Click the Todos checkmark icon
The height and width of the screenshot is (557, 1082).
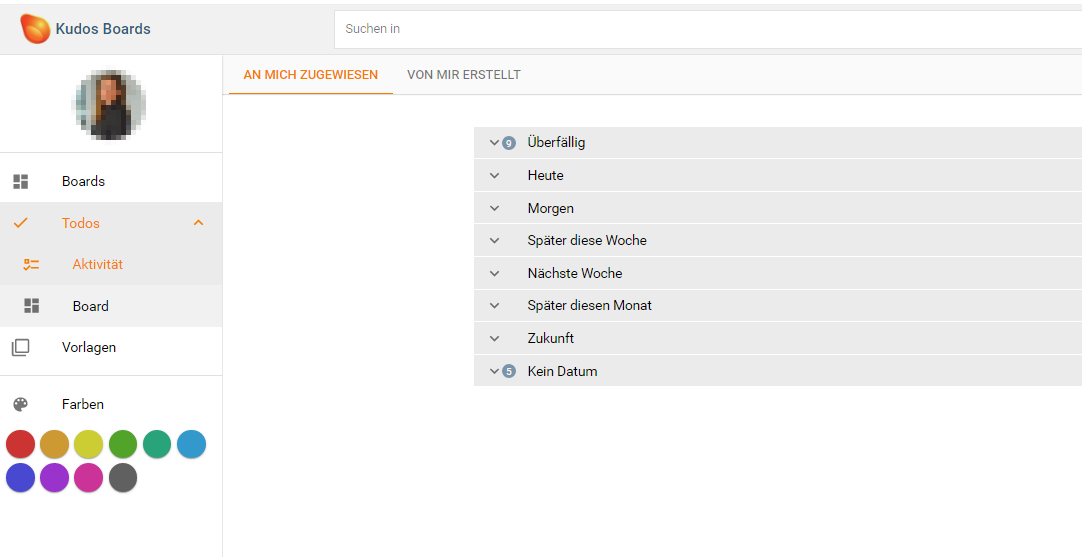20,223
